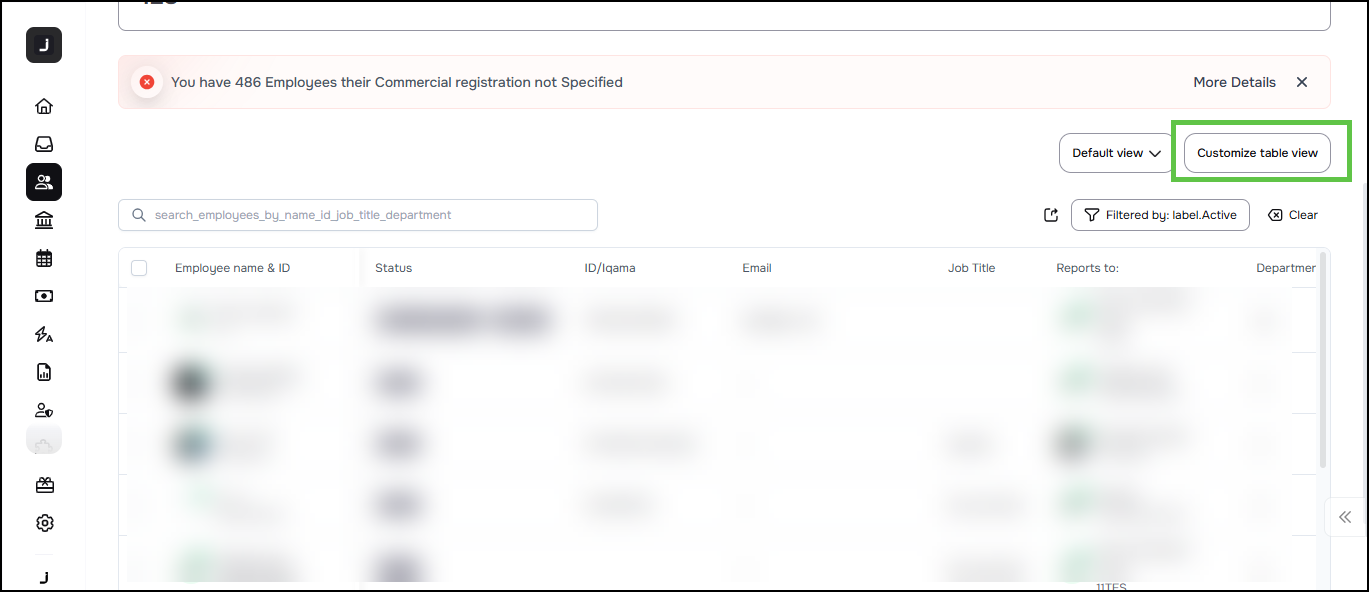Open the reports chart document icon
This screenshot has height=592, width=1369.
click(x=44, y=372)
